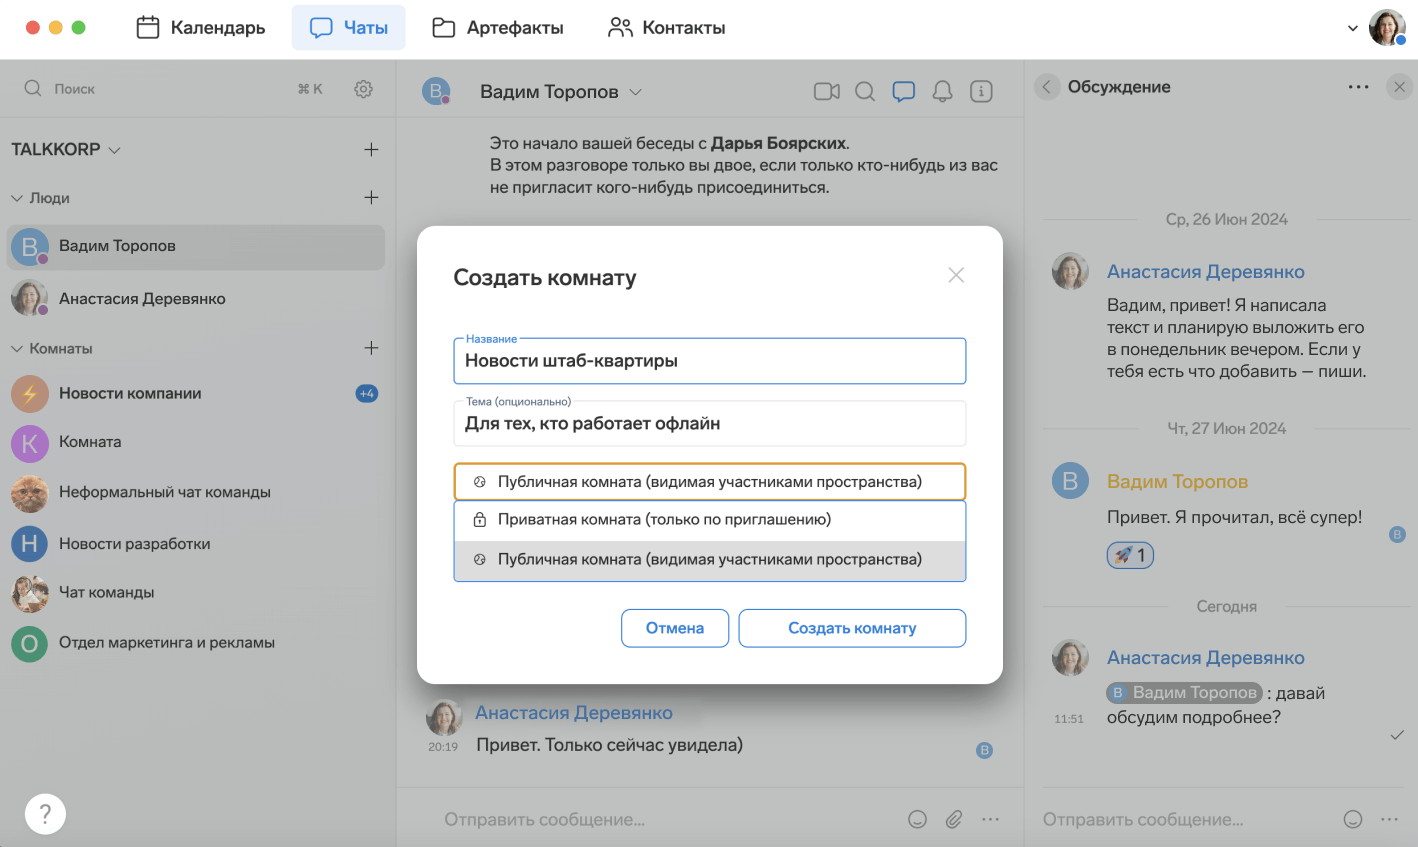Close the Создать комнату dialog

click(956, 275)
